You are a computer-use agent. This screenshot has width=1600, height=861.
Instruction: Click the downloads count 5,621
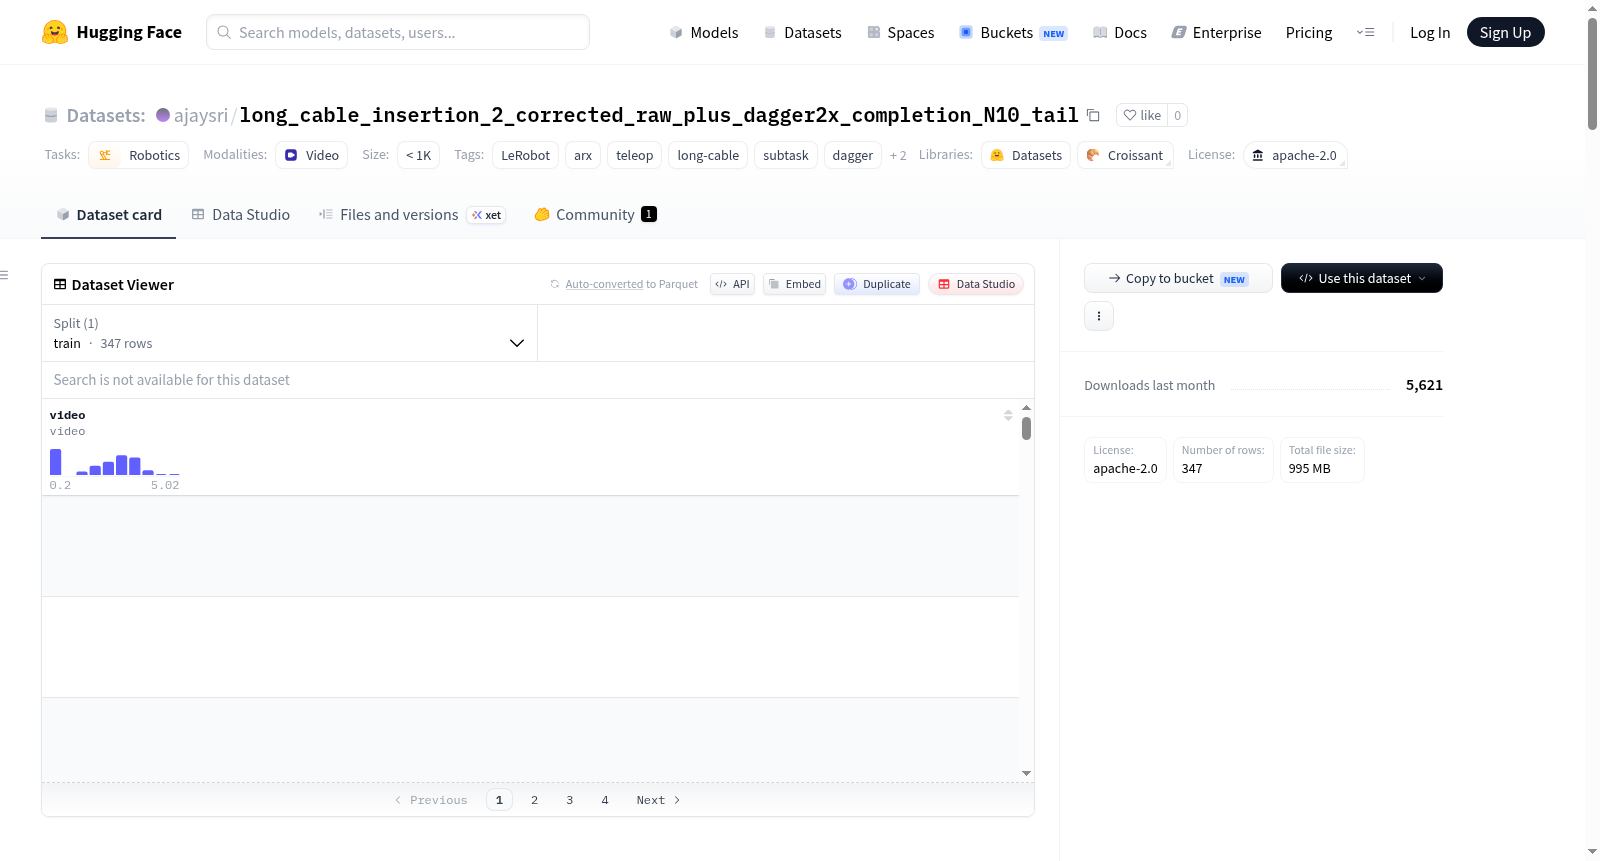click(1424, 385)
